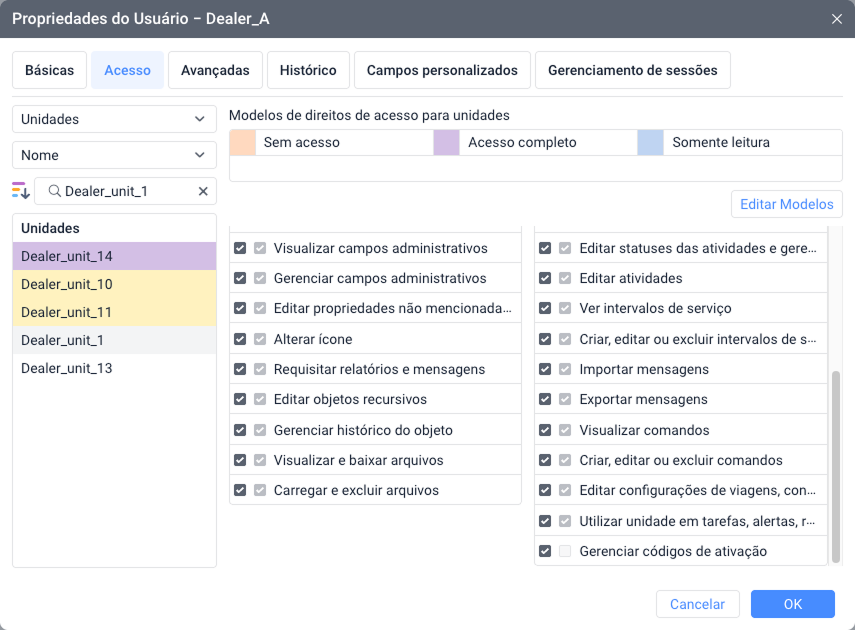Image resolution: width=855 pixels, height=630 pixels.
Task: Switch to the Básicas tab
Action: coord(50,70)
